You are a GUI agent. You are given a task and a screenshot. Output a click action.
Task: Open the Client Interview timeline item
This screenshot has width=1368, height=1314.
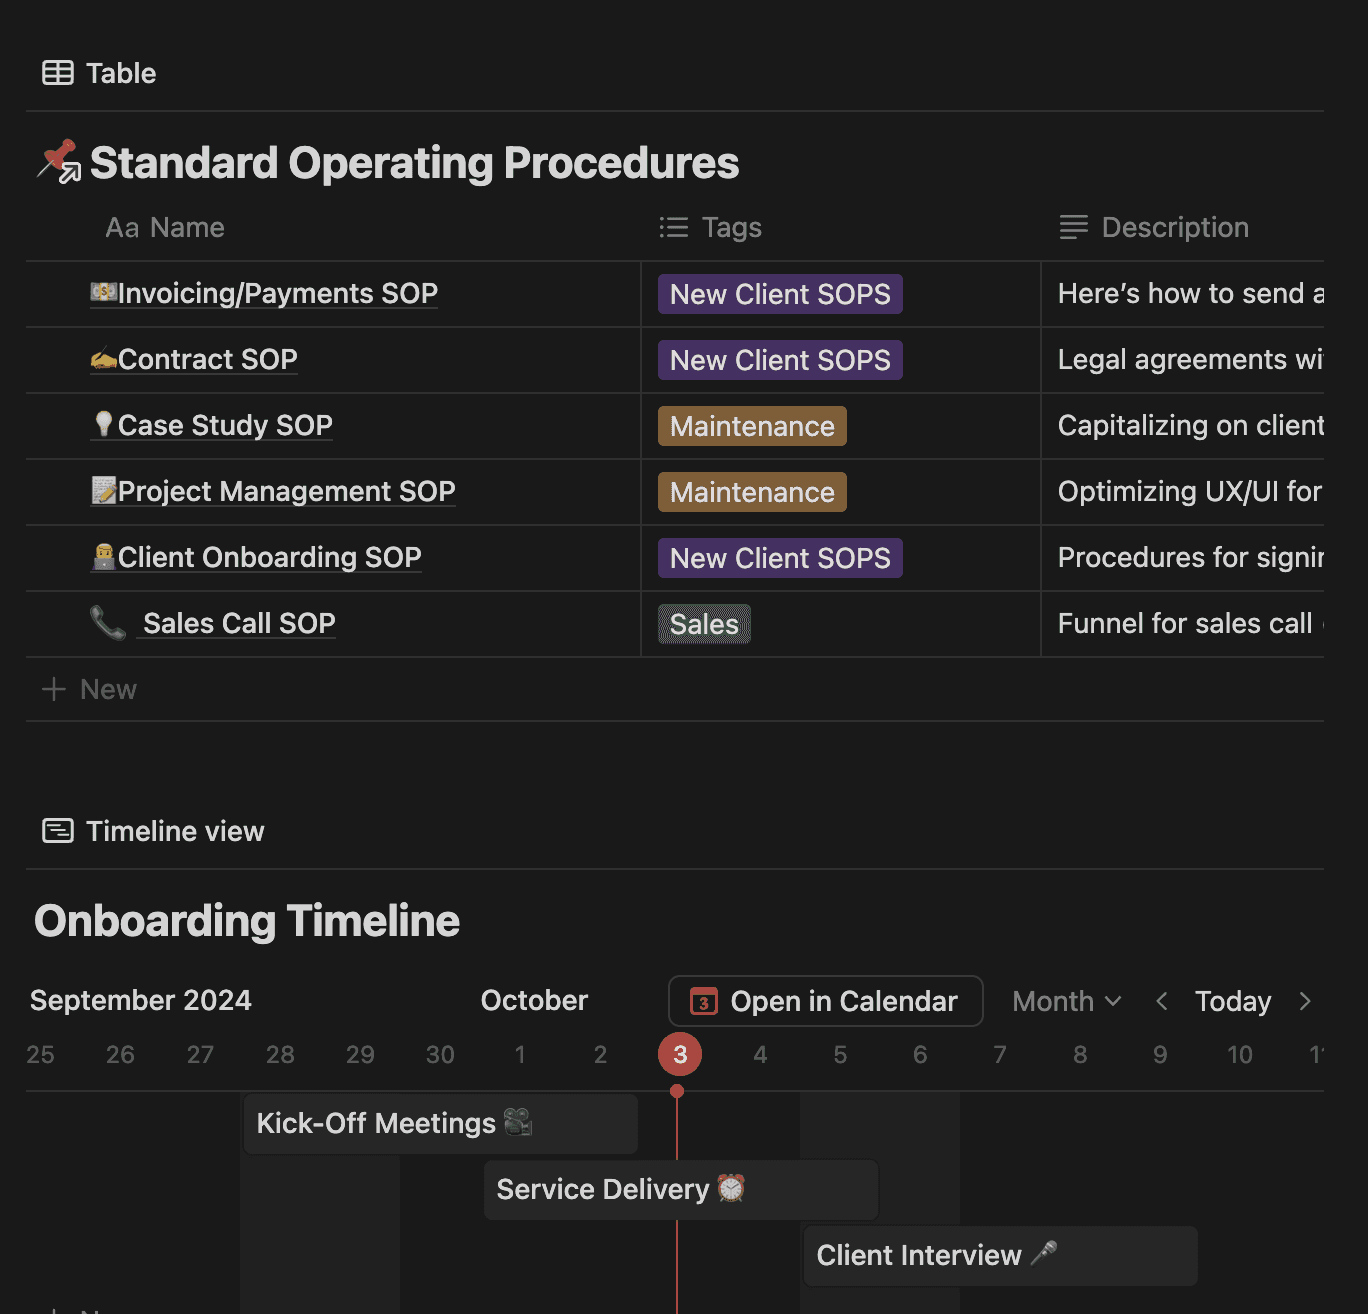1000,1256
